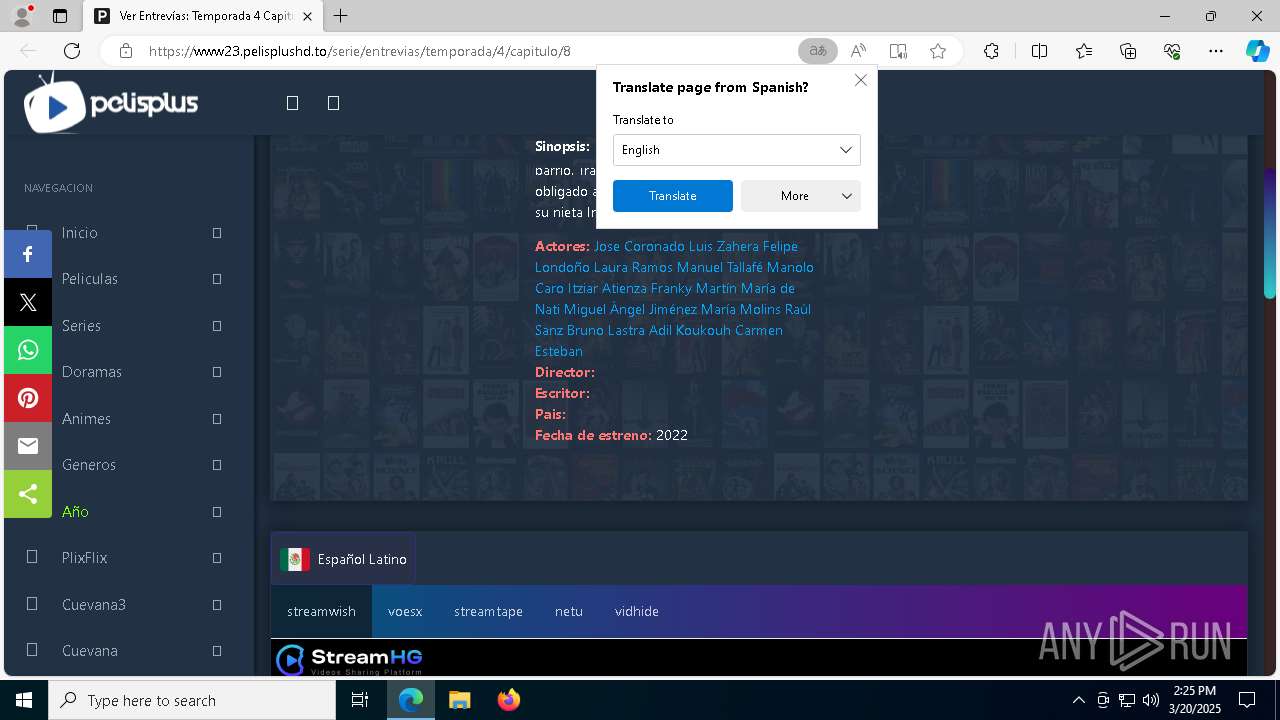Viewport: 1280px width, 720px height.
Task: Click the pelisplus logo
Action: tap(111, 104)
